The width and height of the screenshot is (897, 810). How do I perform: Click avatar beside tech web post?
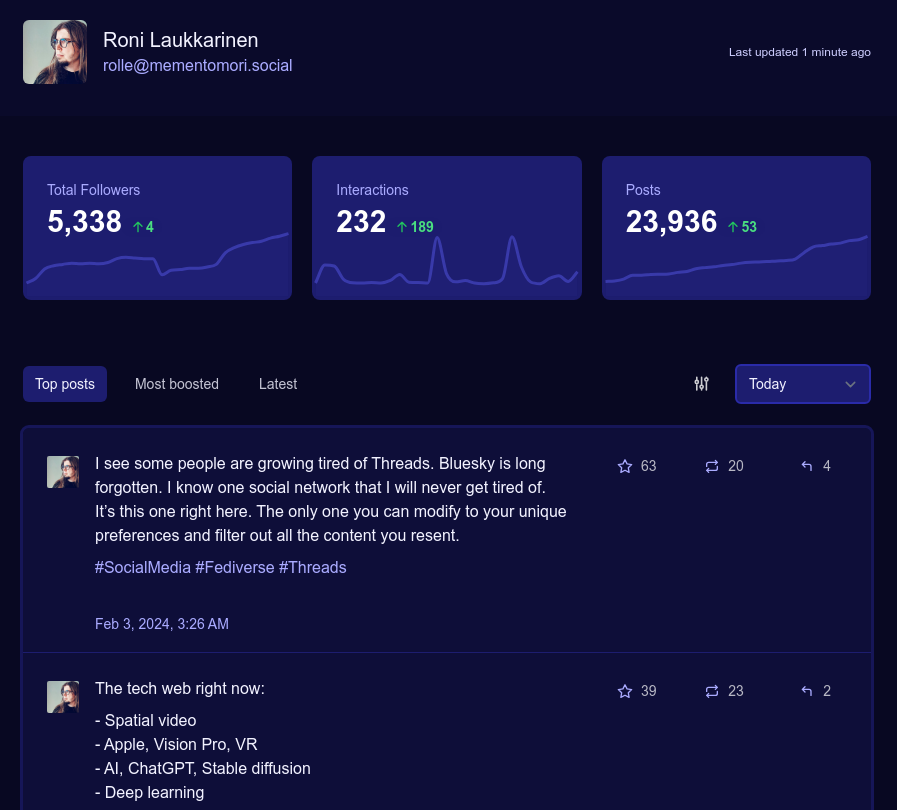coord(63,697)
